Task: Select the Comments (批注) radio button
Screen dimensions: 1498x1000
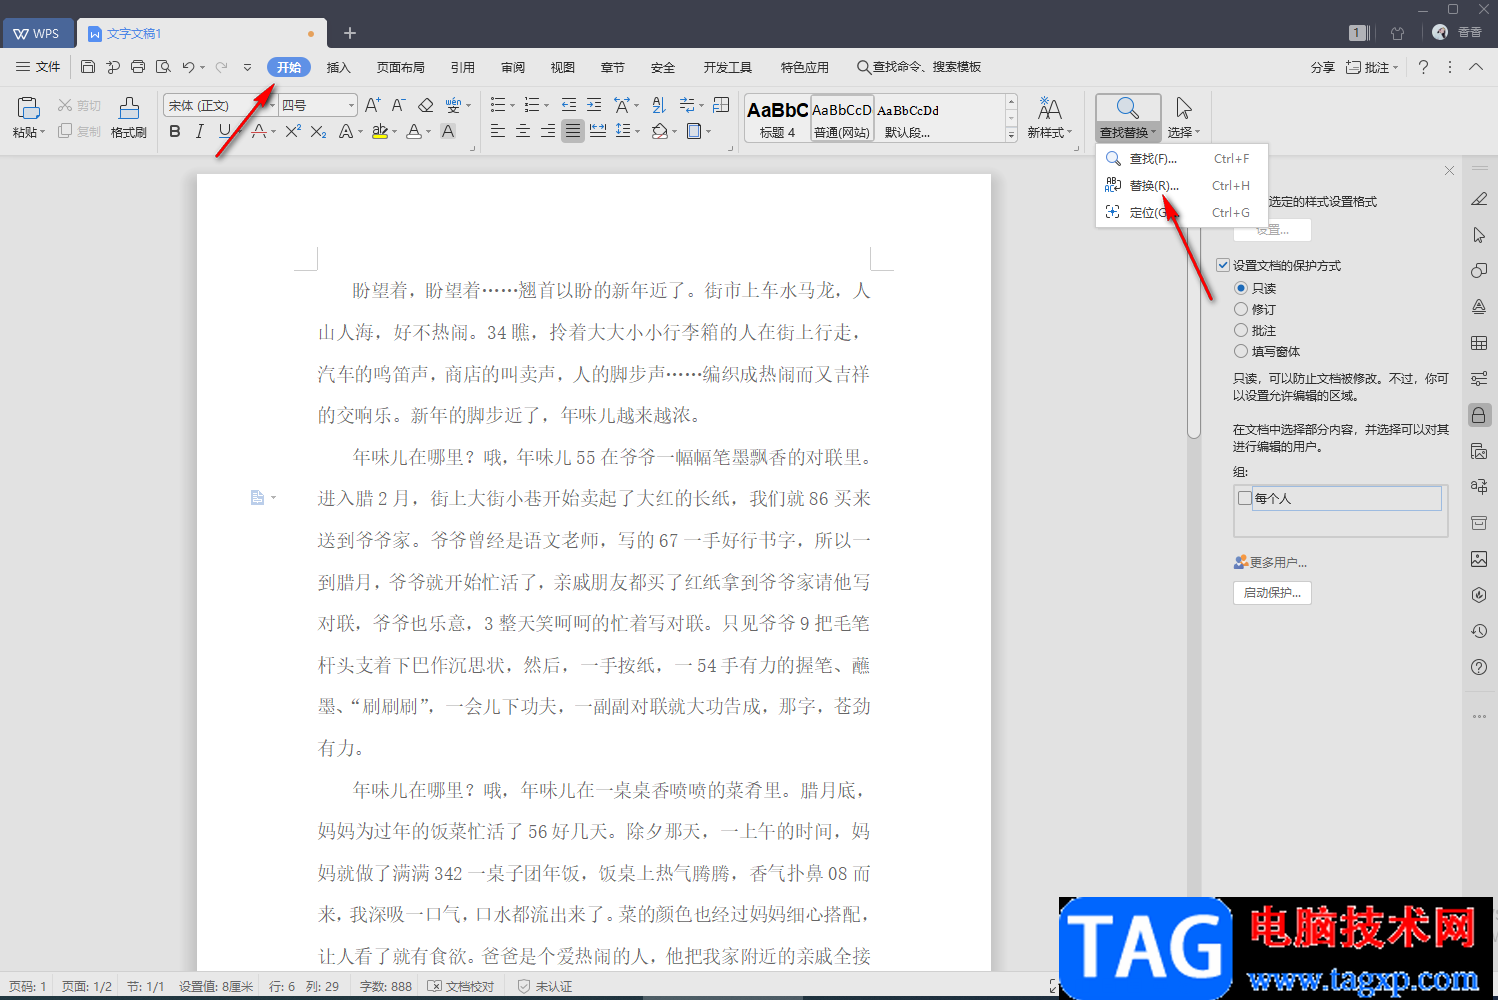Action: (x=1241, y=330)
